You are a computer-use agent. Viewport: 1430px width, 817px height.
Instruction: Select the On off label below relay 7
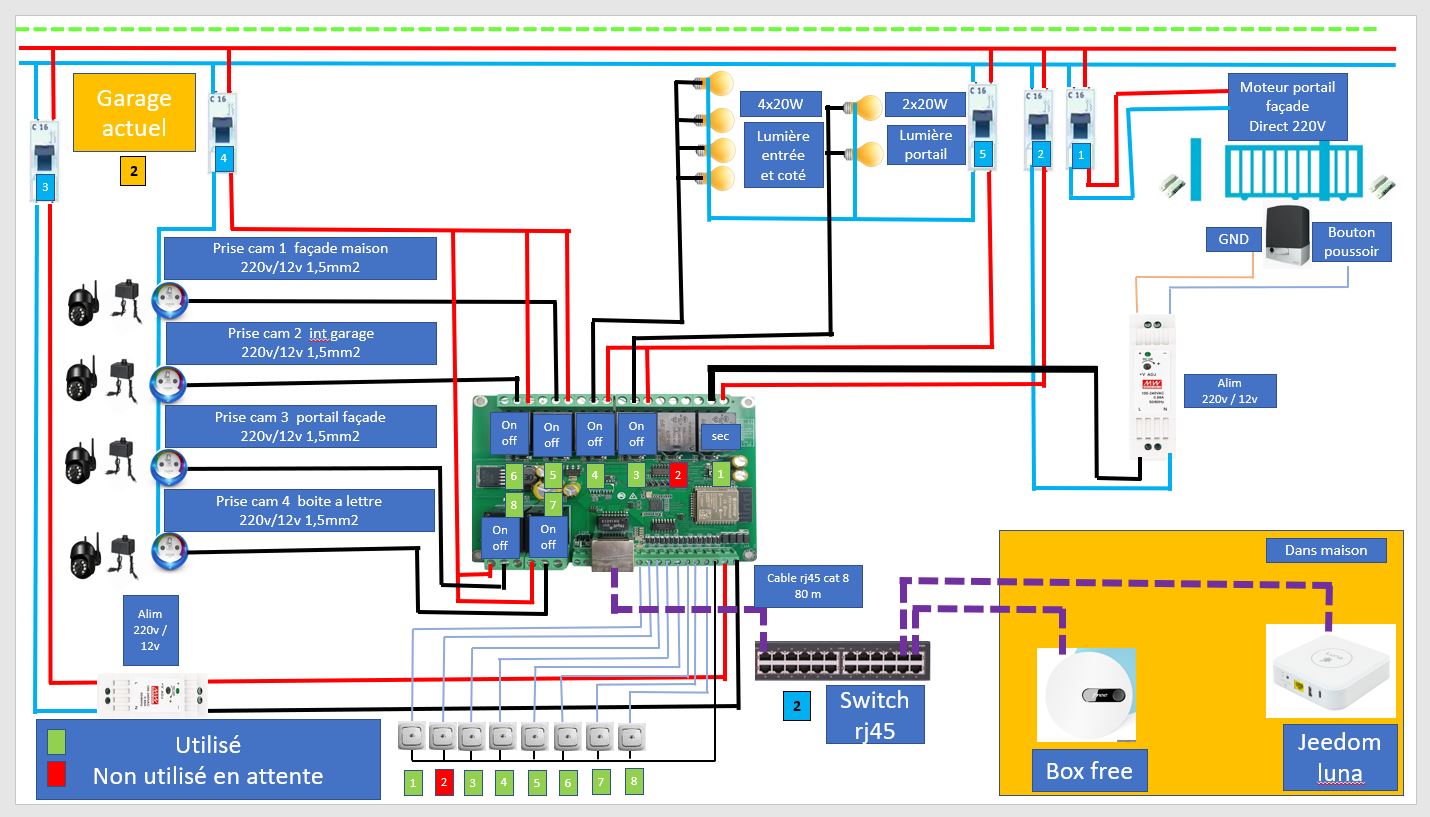click(548, 537)
